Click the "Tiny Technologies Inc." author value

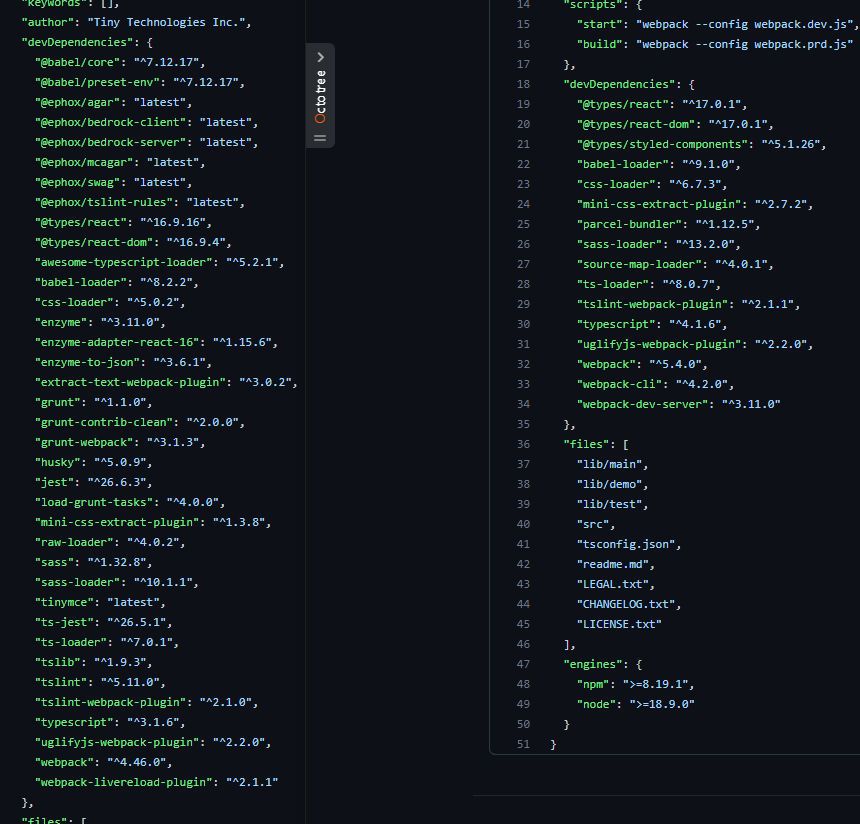166,22
